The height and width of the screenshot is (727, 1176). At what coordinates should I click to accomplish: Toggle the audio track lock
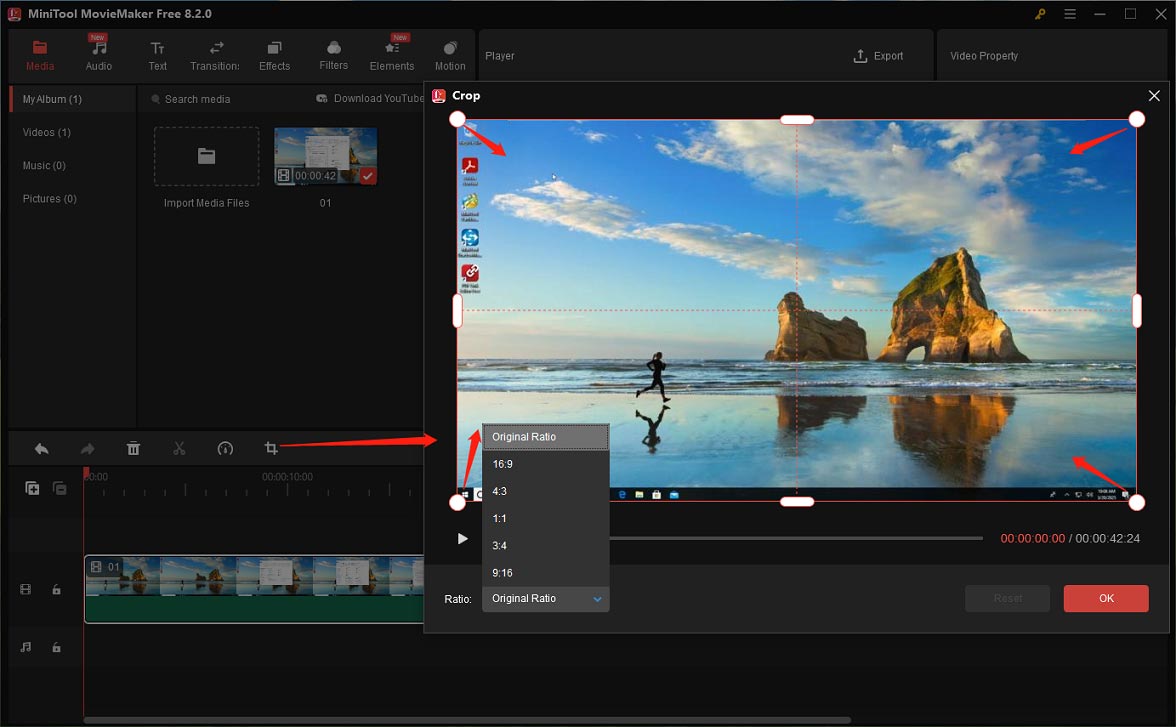56,647
